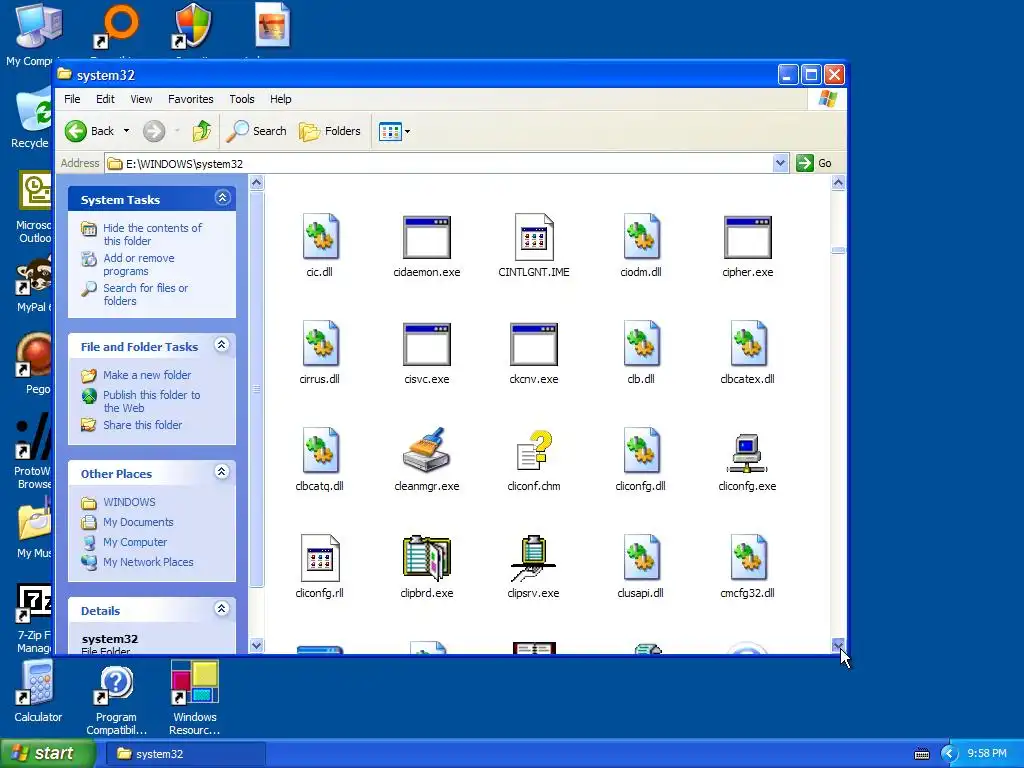Click file list scrollbar up arrow
Viewport: 1024px width, 768px height.
(839, 183)
